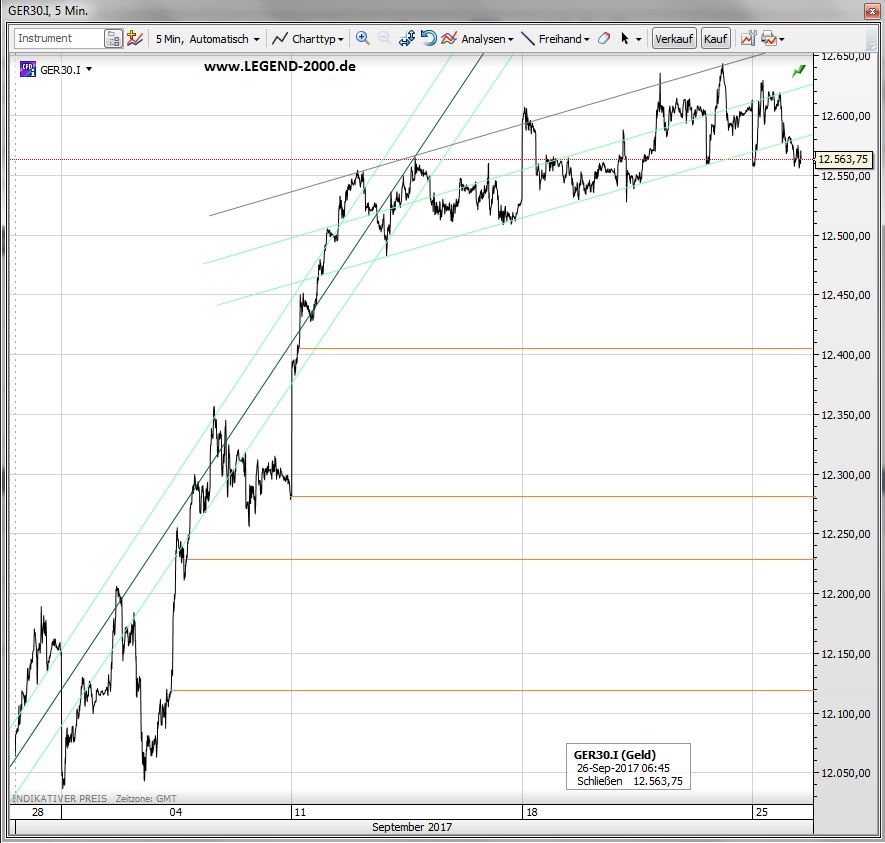Expand the pointer tool dropdown arrow

638,39
